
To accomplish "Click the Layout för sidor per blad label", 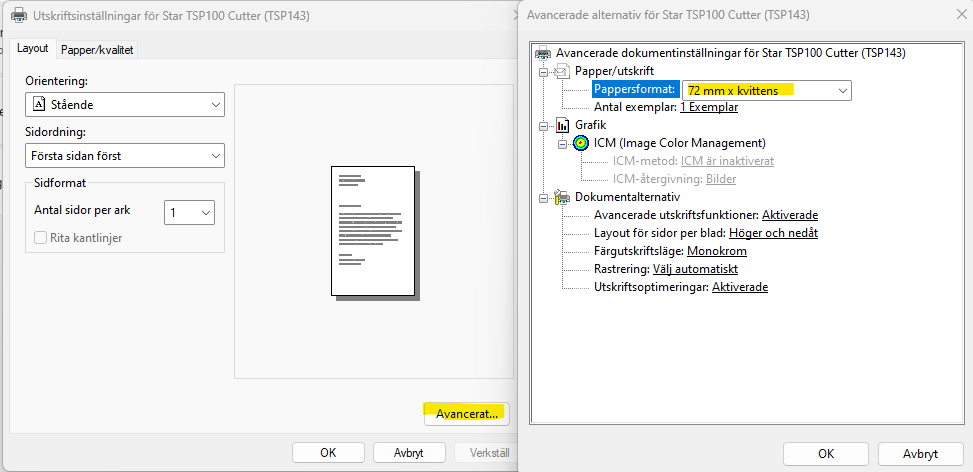I will (x=660, y=233).
